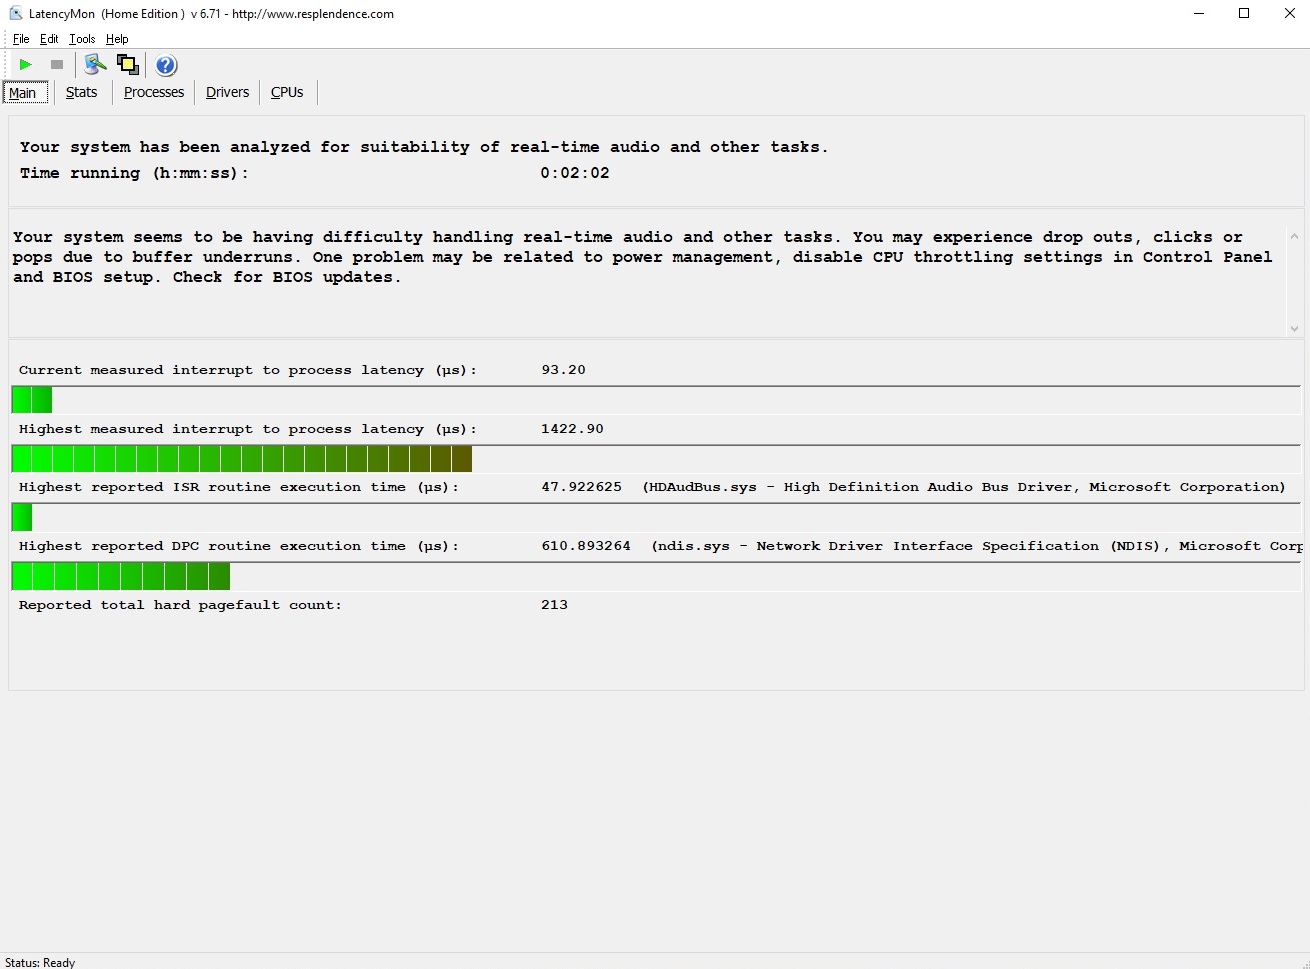Click the ndis.sys driver description
This screenshot has width=1310, height=969.
tap(977, 546)
